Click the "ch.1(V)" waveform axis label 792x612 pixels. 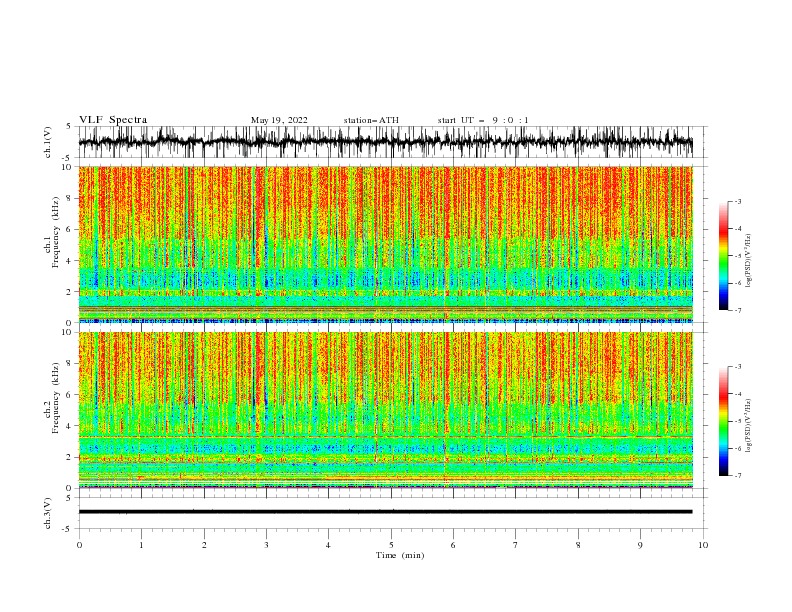[x=48, y=142]
